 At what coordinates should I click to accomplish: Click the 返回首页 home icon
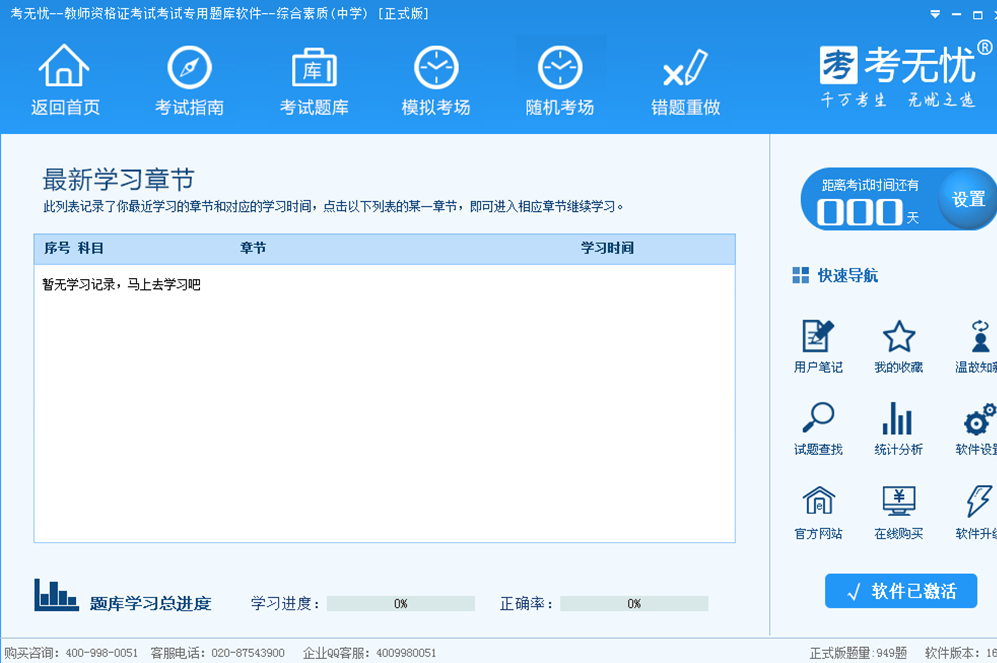65,68
